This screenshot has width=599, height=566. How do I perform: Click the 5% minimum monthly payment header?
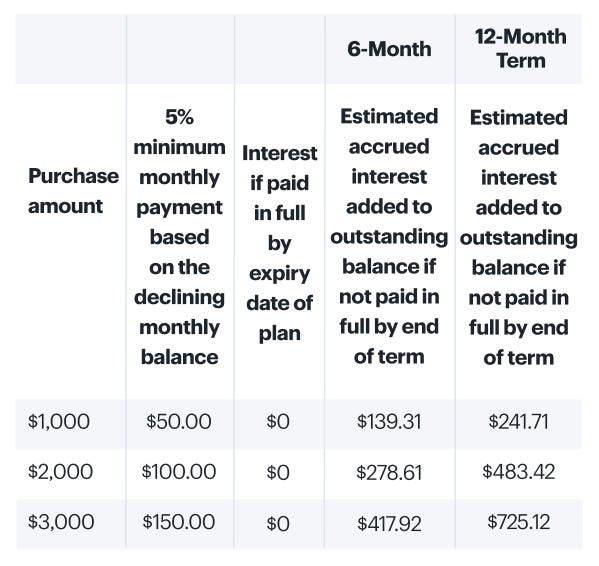[x=179, y=237]
